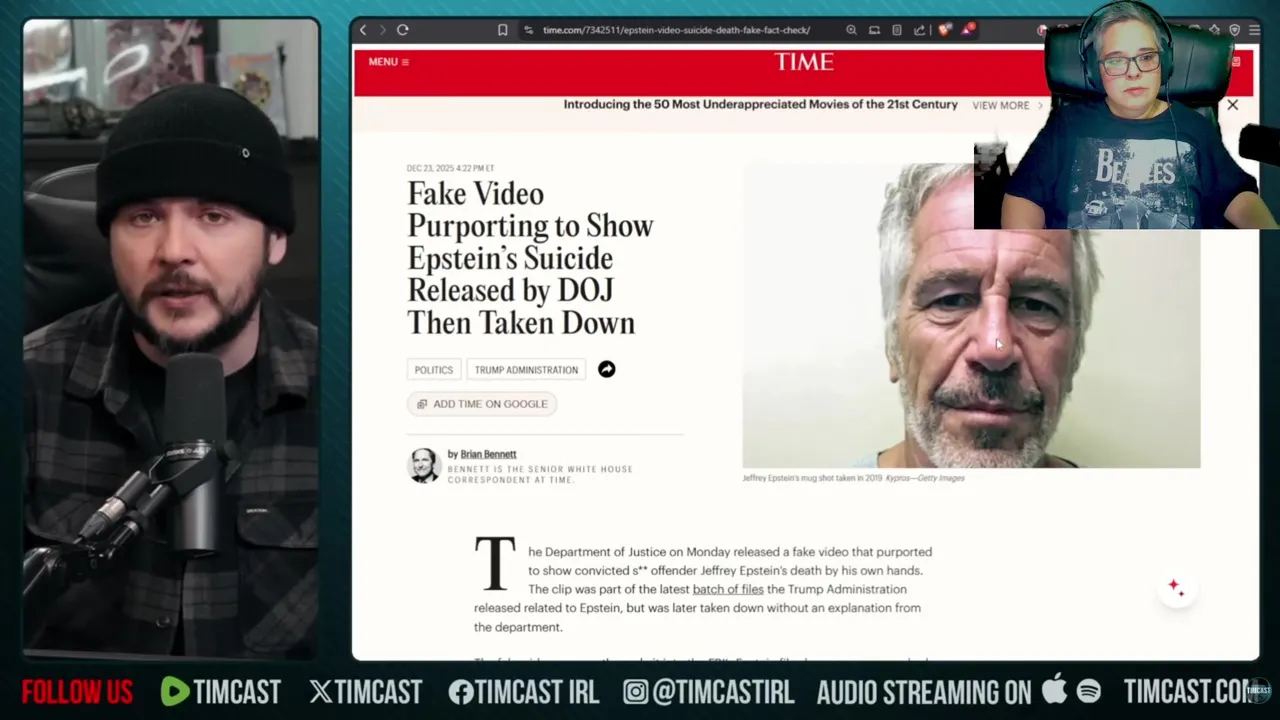Click ADD TIME ON GOOGLE button
The width and height of the screenshot is (1280, 720).
point(482,404)
